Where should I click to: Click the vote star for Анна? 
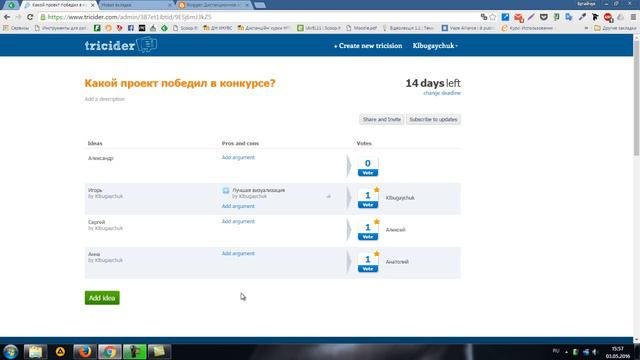click(376, 254)
